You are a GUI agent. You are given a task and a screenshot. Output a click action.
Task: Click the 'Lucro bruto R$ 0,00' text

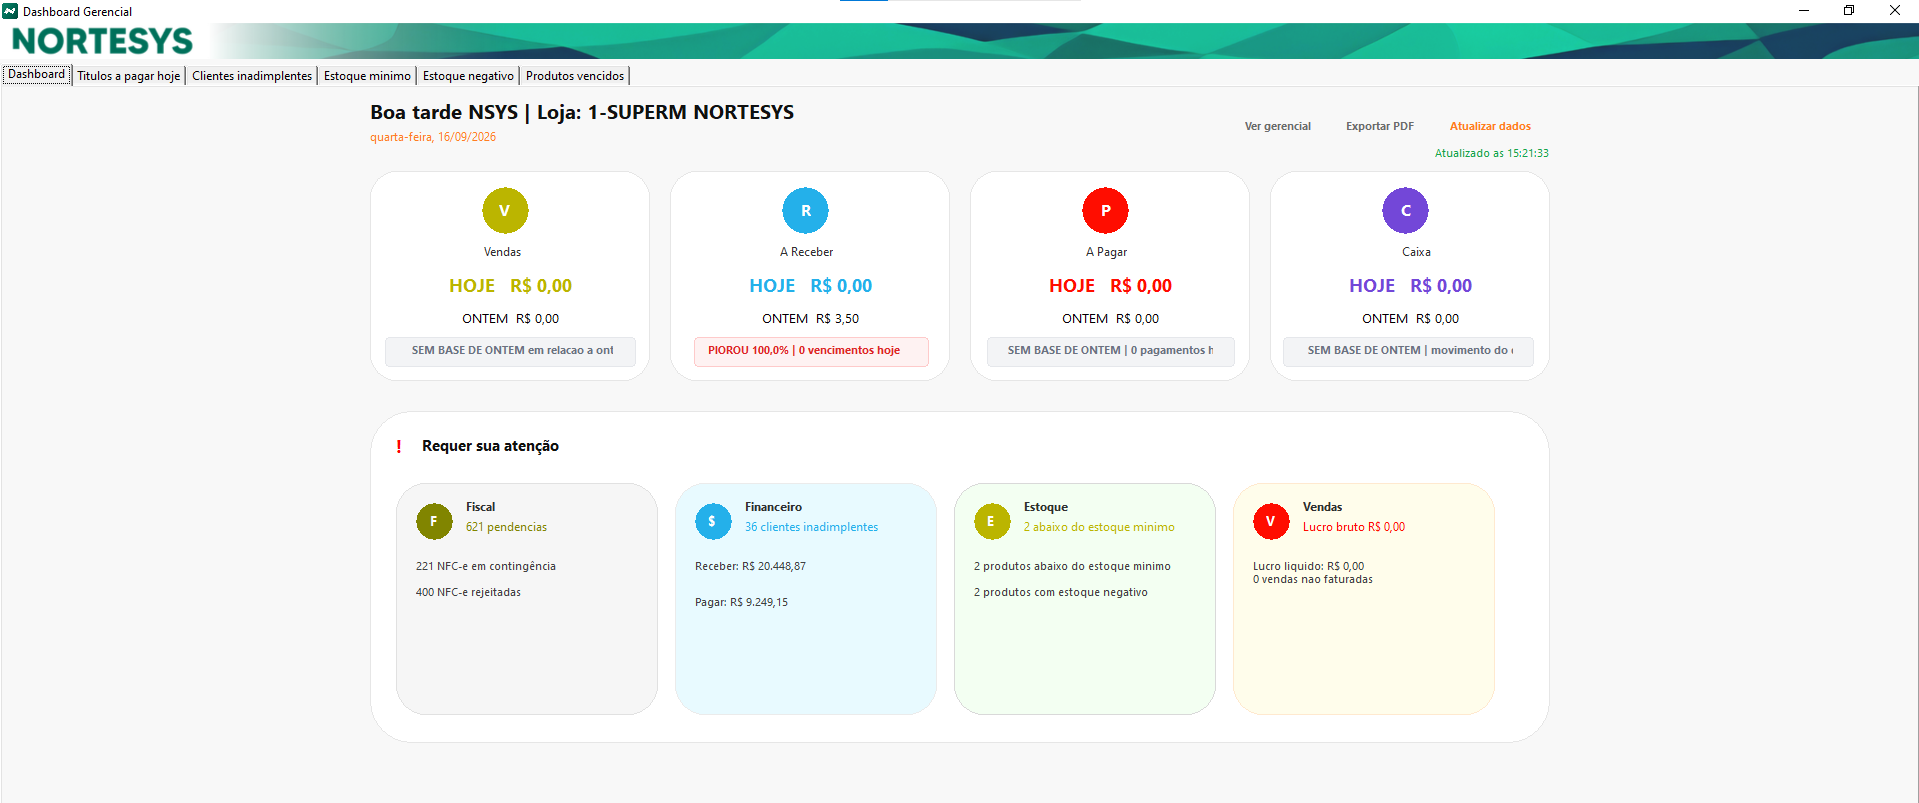[x=1353, y=527]
